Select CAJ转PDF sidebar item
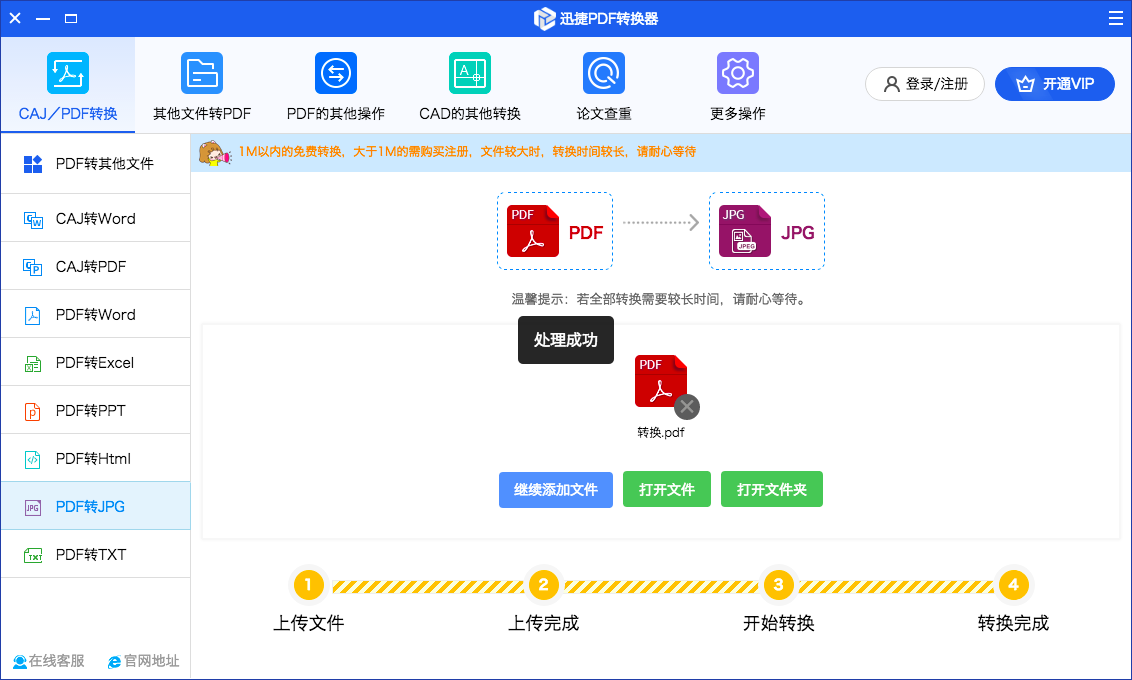Image resolution: width=1132 pixels, height=680 pixels. click(95, 266)
